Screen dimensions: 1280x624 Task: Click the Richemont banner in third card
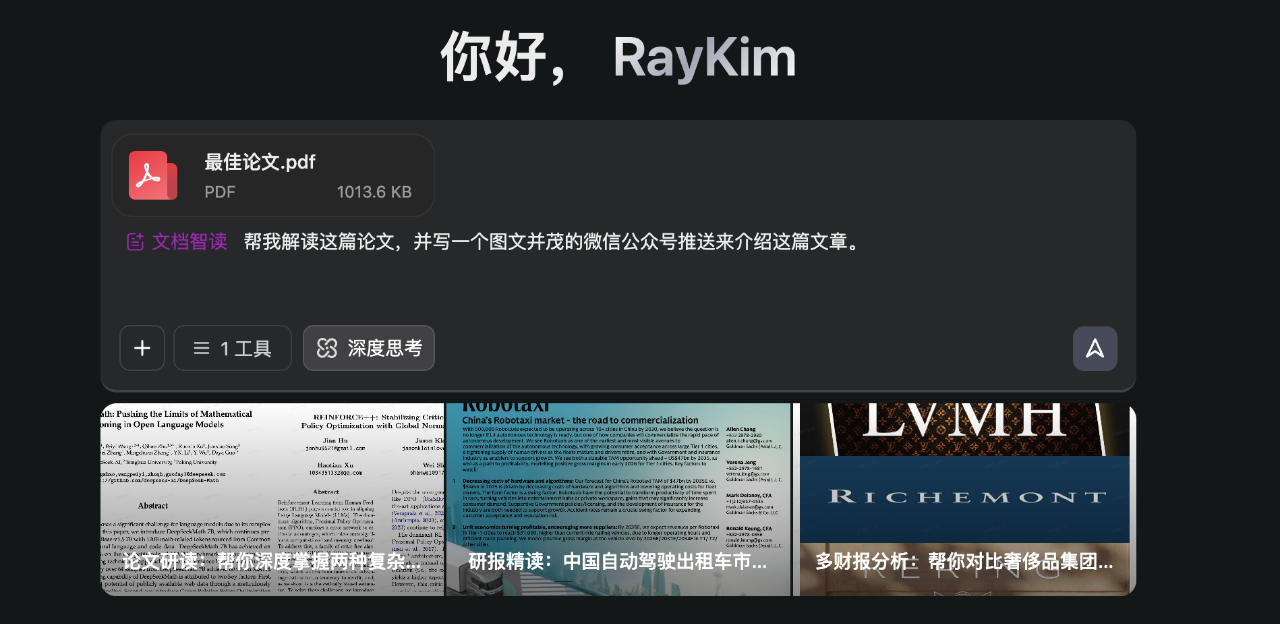pos(964,496)
